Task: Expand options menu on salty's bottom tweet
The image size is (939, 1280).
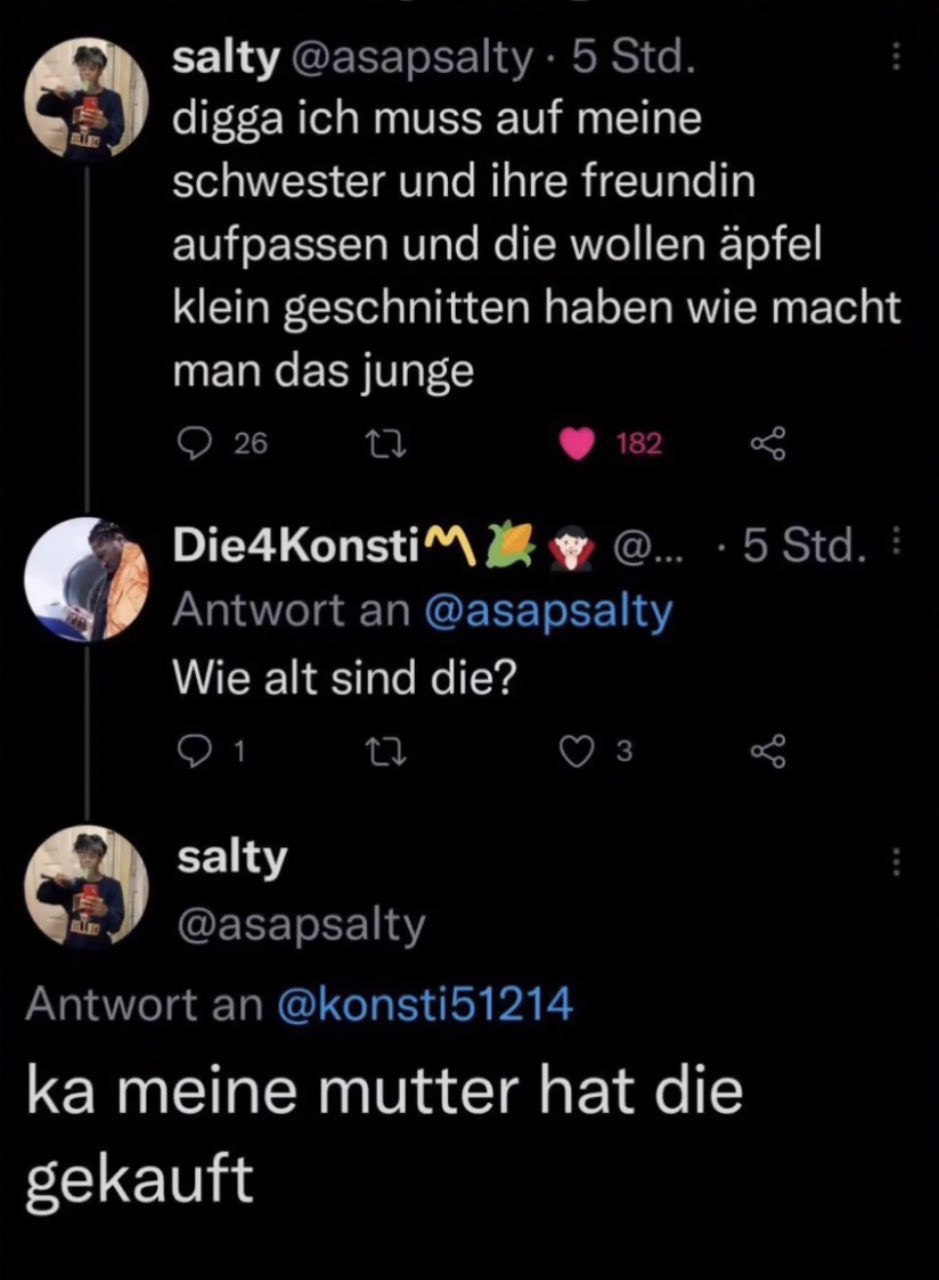Action: pyautogui.click(x=895, y=862)
